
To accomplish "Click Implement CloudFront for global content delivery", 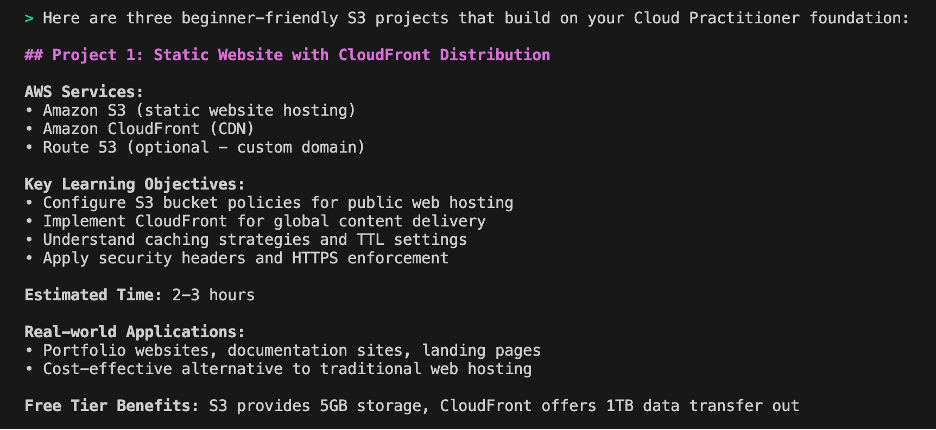I will 264,222.
